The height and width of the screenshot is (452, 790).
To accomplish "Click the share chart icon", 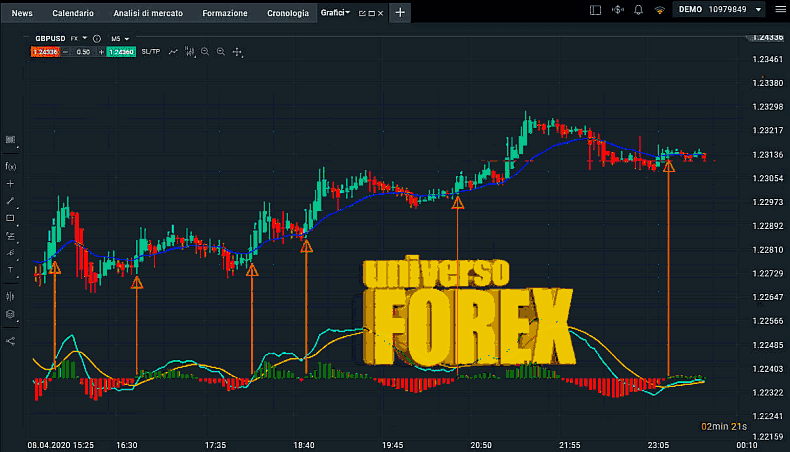I will pos(10,340).
